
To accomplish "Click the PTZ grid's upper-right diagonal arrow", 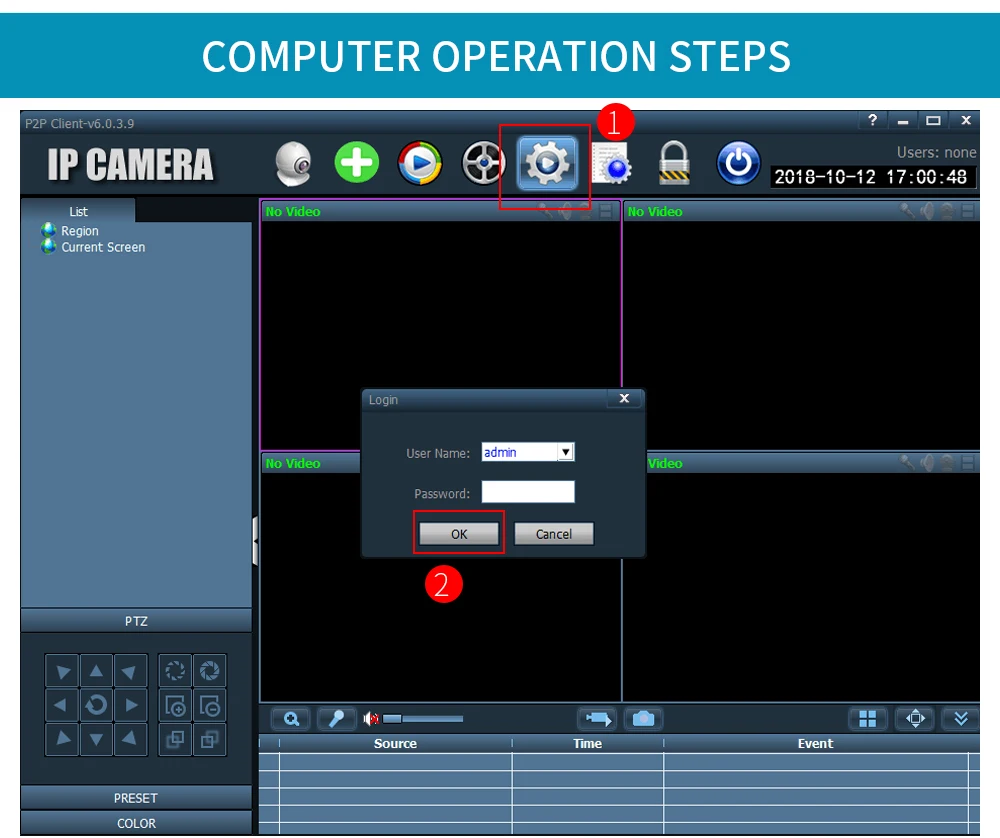I will (131, 671).
